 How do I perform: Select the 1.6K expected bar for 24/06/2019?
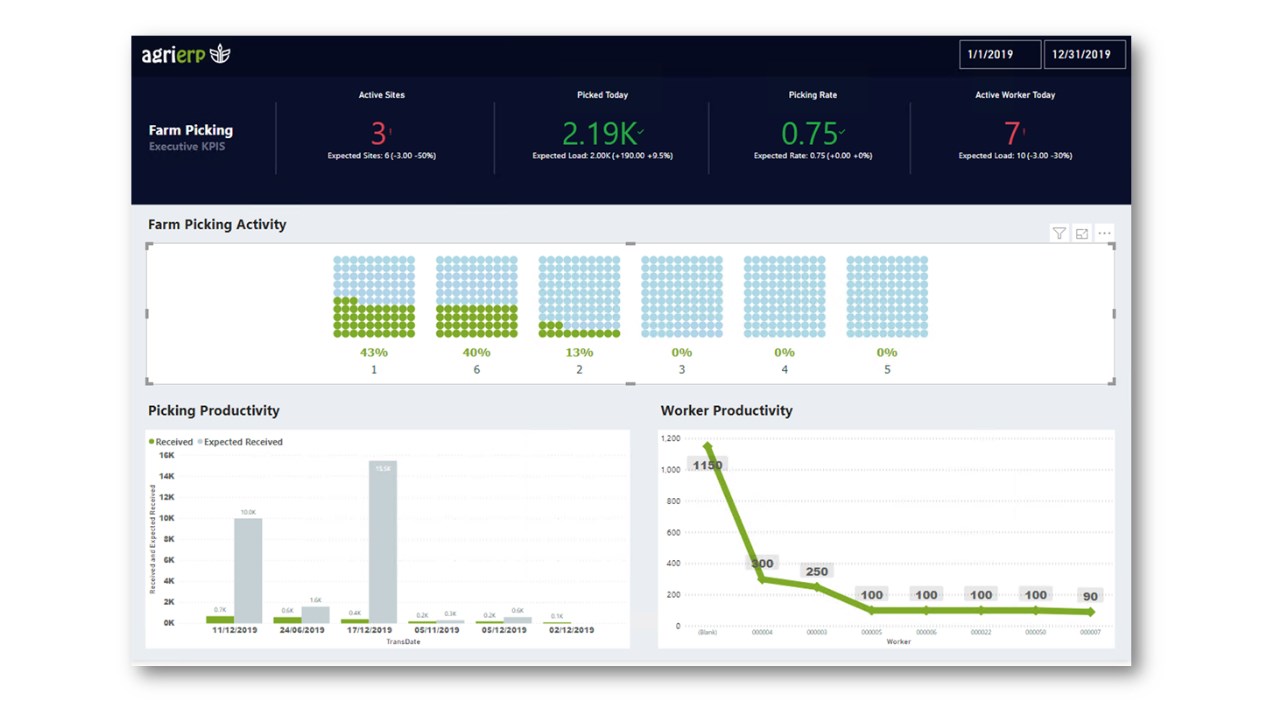click(315, 615)
